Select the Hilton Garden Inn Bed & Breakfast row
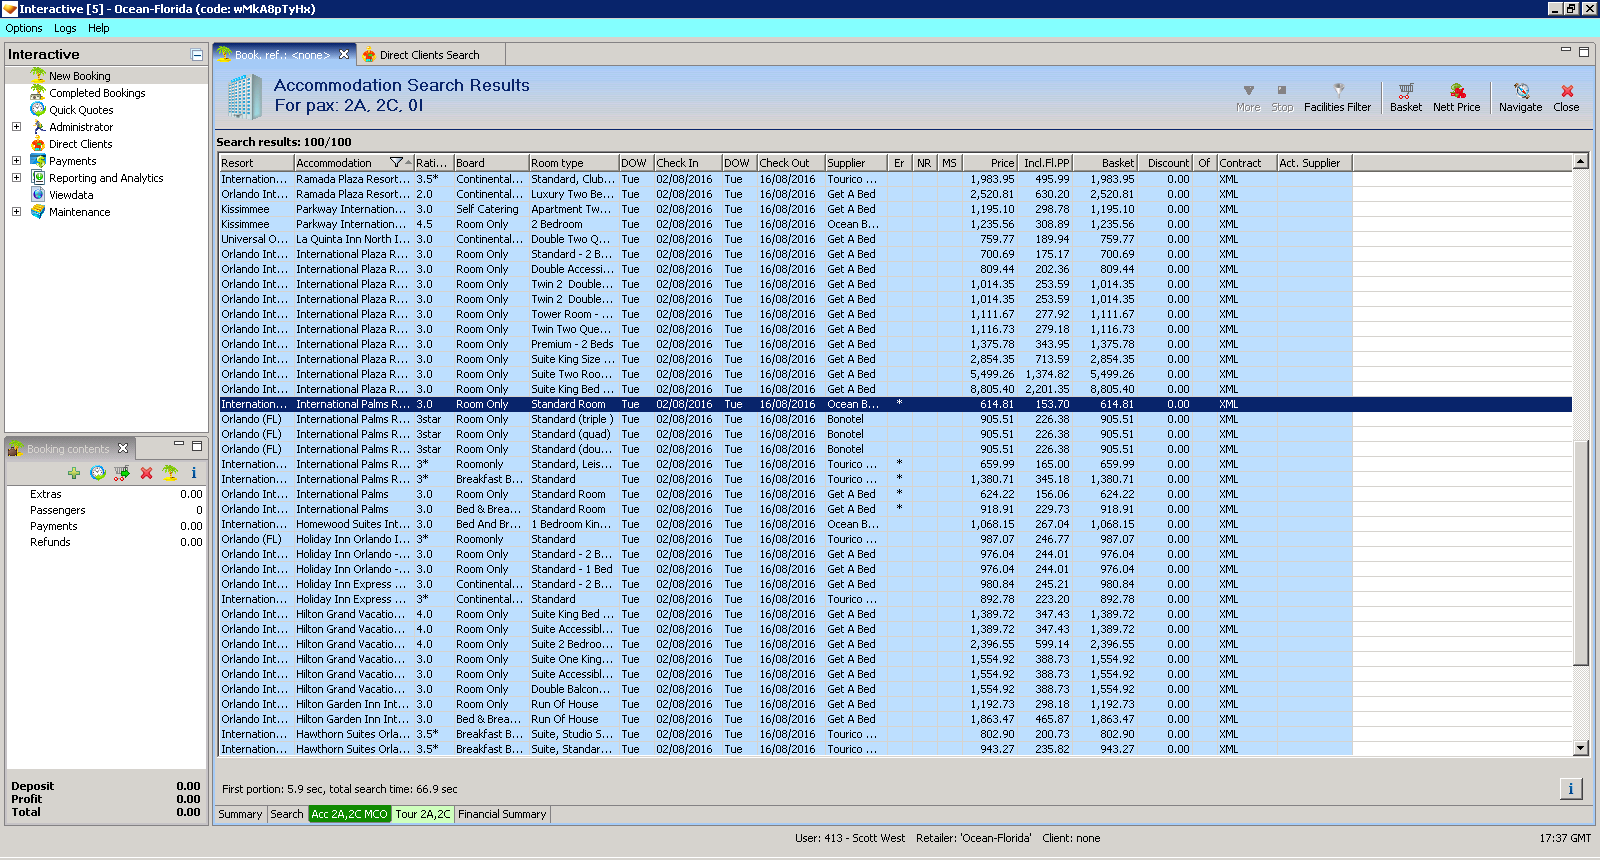 coord(895,719)
